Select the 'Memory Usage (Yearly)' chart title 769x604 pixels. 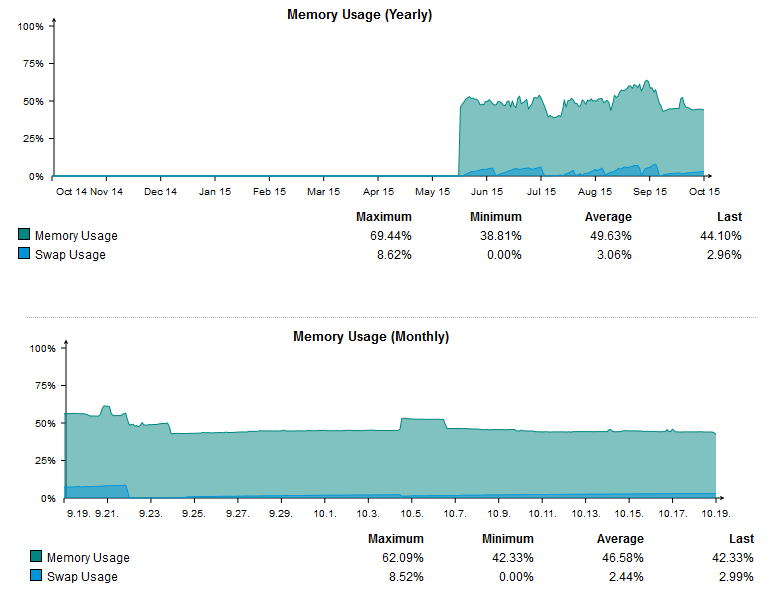[359, 15]
